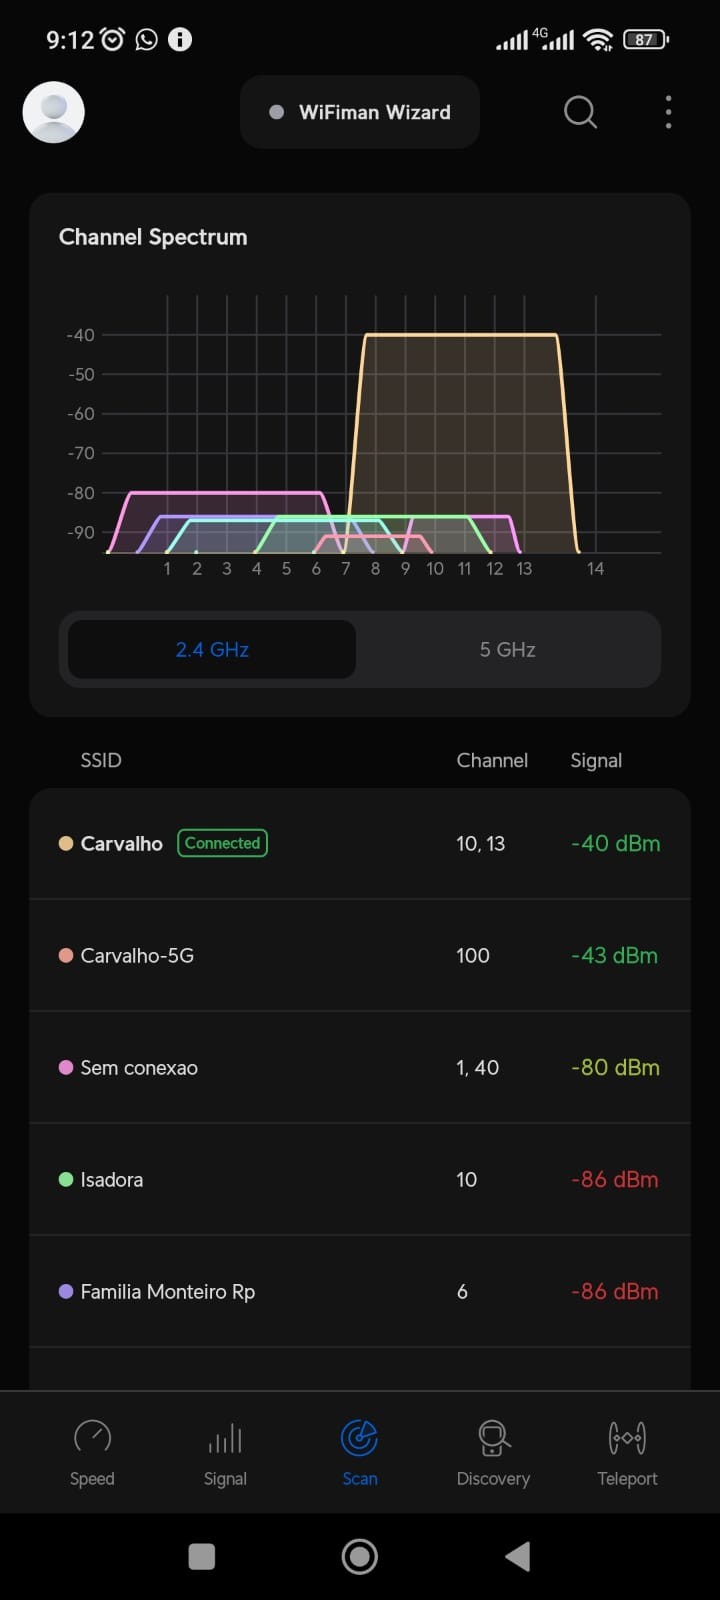720x1600 pixels.
Task: Open the Teleport tab icon
Action: (x=627, y=1438)
